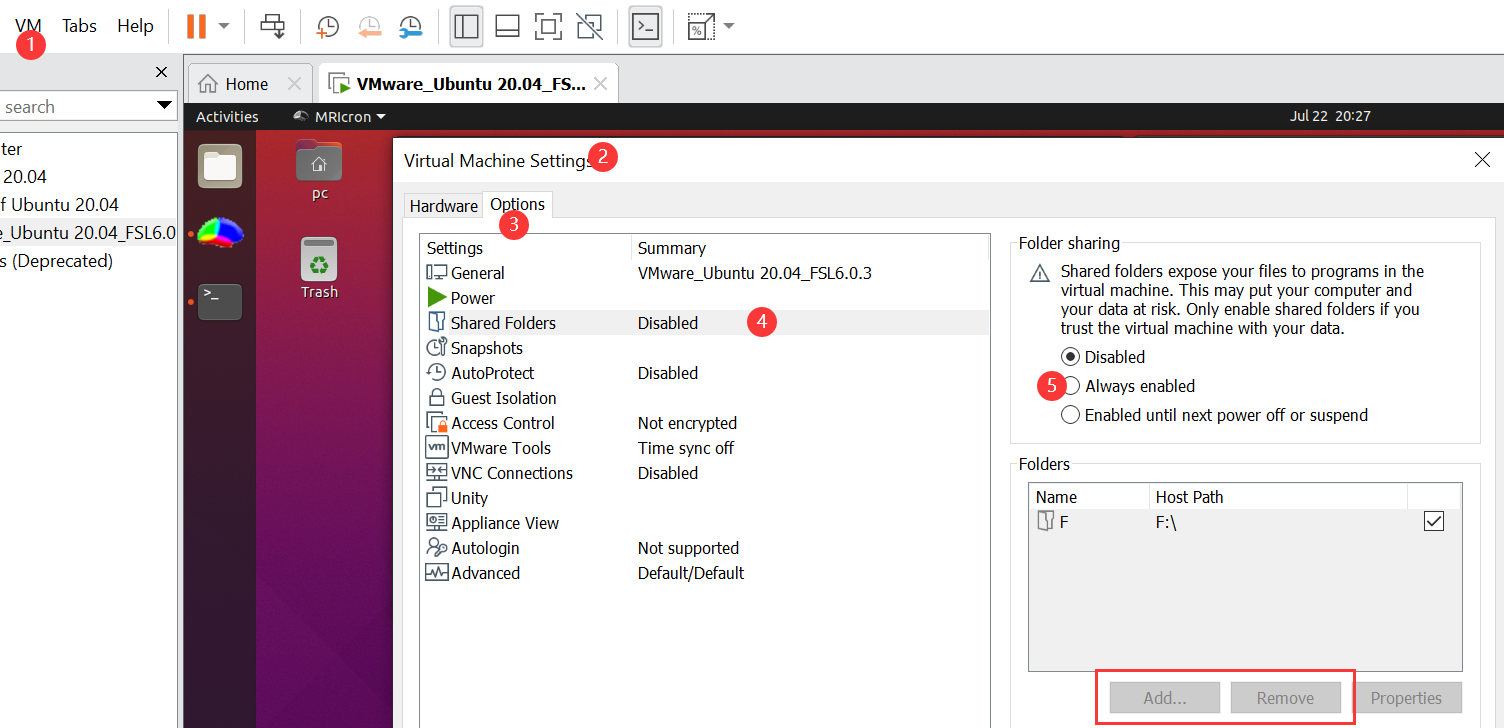
Task: Click the Remove button
Action: click(1286, 698)
